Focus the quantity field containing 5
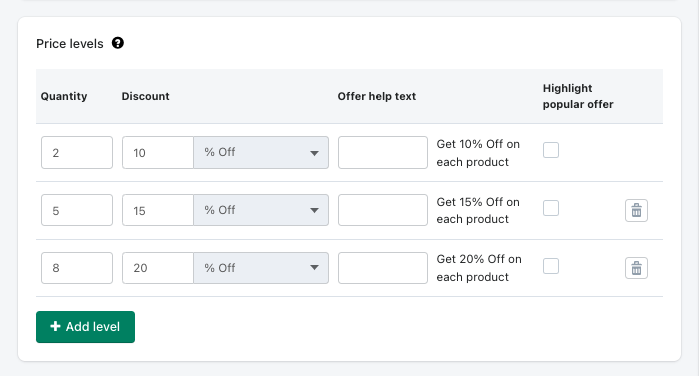This screenshot has width=699, height=376. 77,210
